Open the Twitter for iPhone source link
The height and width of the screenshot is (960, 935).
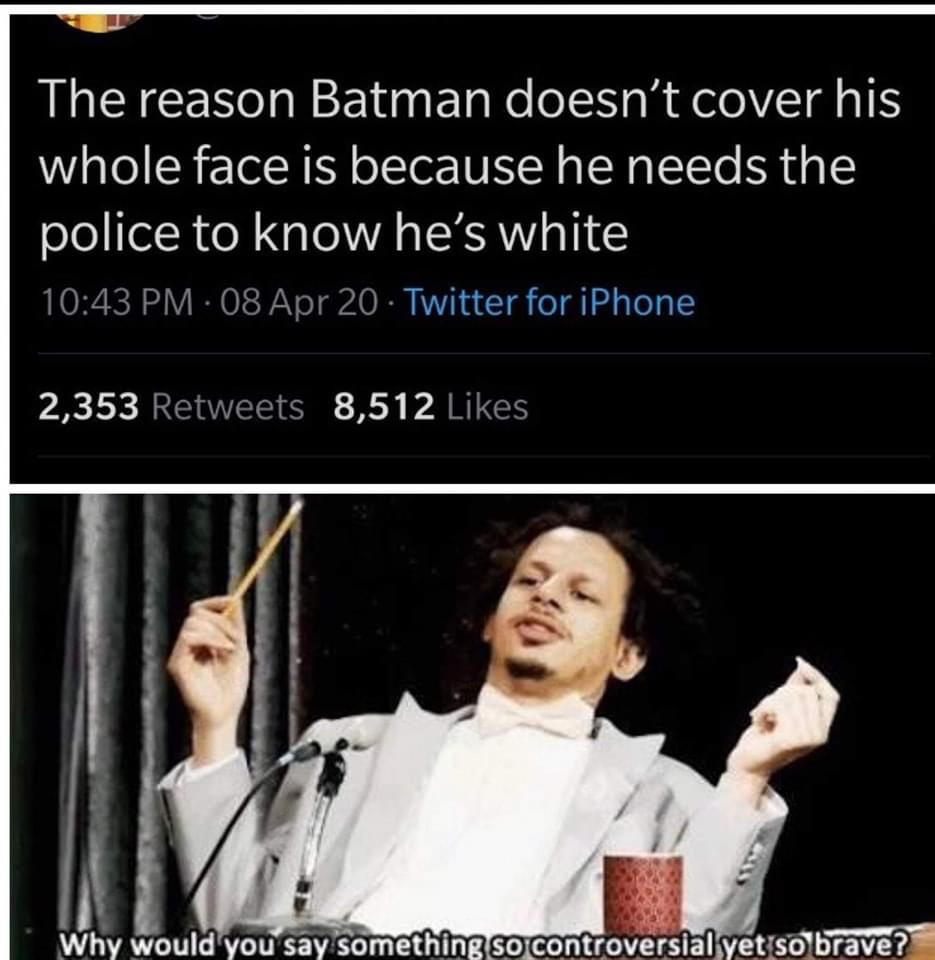[551, 301]
